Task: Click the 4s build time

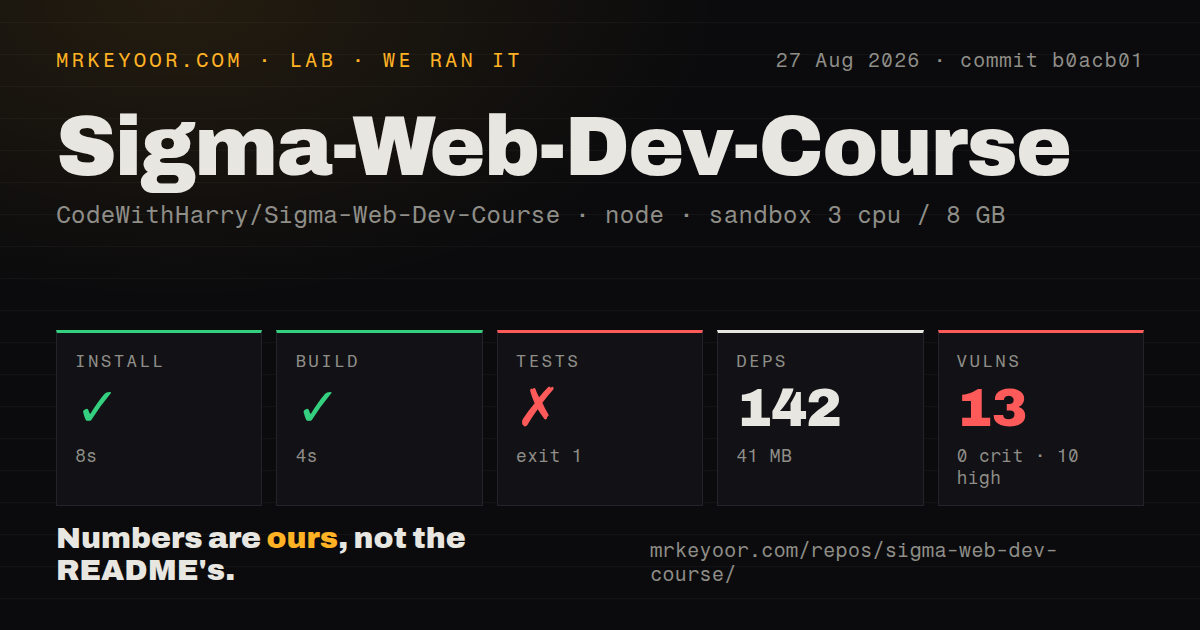Action: click(306, 456)
